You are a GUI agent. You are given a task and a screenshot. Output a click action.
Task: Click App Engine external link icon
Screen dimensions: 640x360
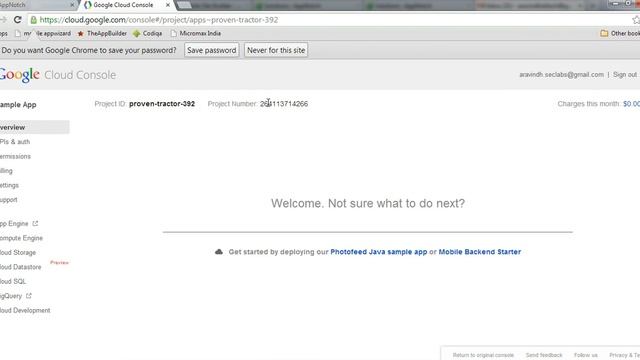point(35,223)
